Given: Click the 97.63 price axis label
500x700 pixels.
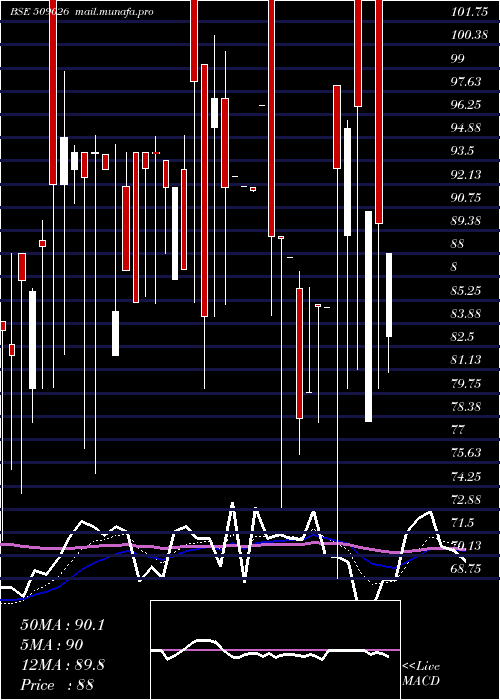Looking at the screenshot, I should [466, 82].
